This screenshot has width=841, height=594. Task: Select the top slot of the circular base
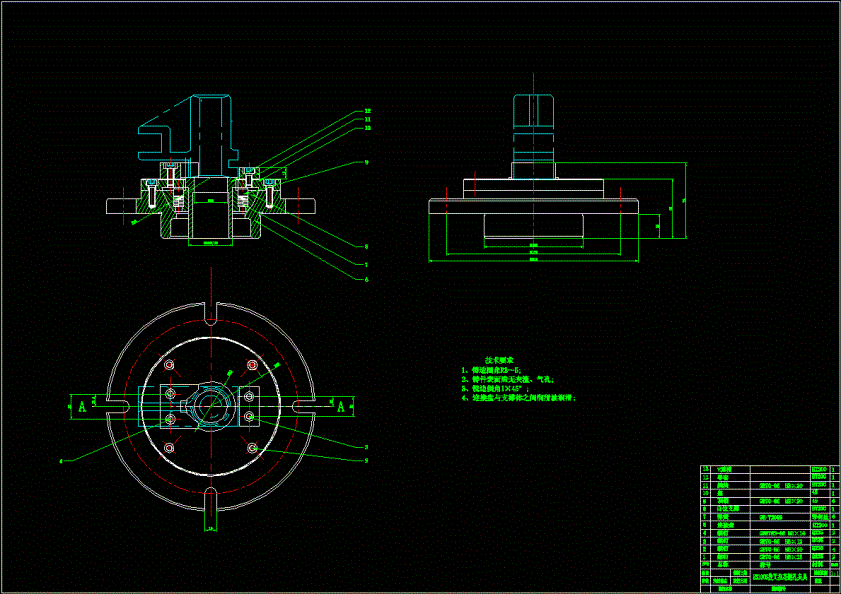(211, 313)
